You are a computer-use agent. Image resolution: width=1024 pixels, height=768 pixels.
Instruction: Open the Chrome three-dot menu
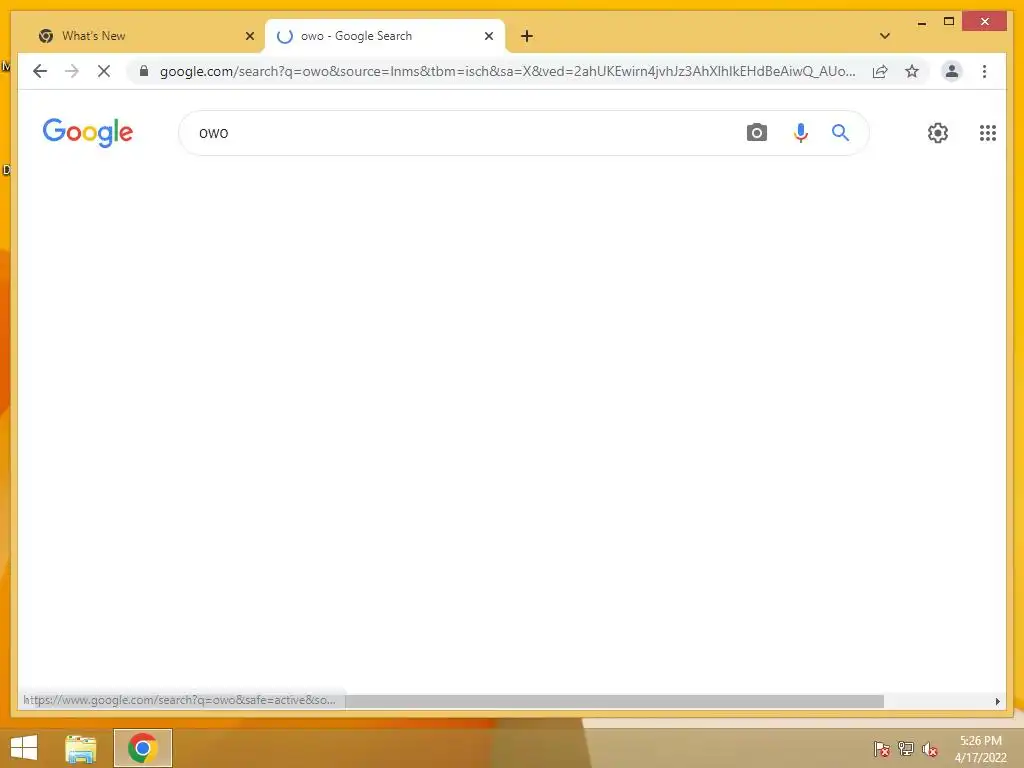[x=984, y=71]
